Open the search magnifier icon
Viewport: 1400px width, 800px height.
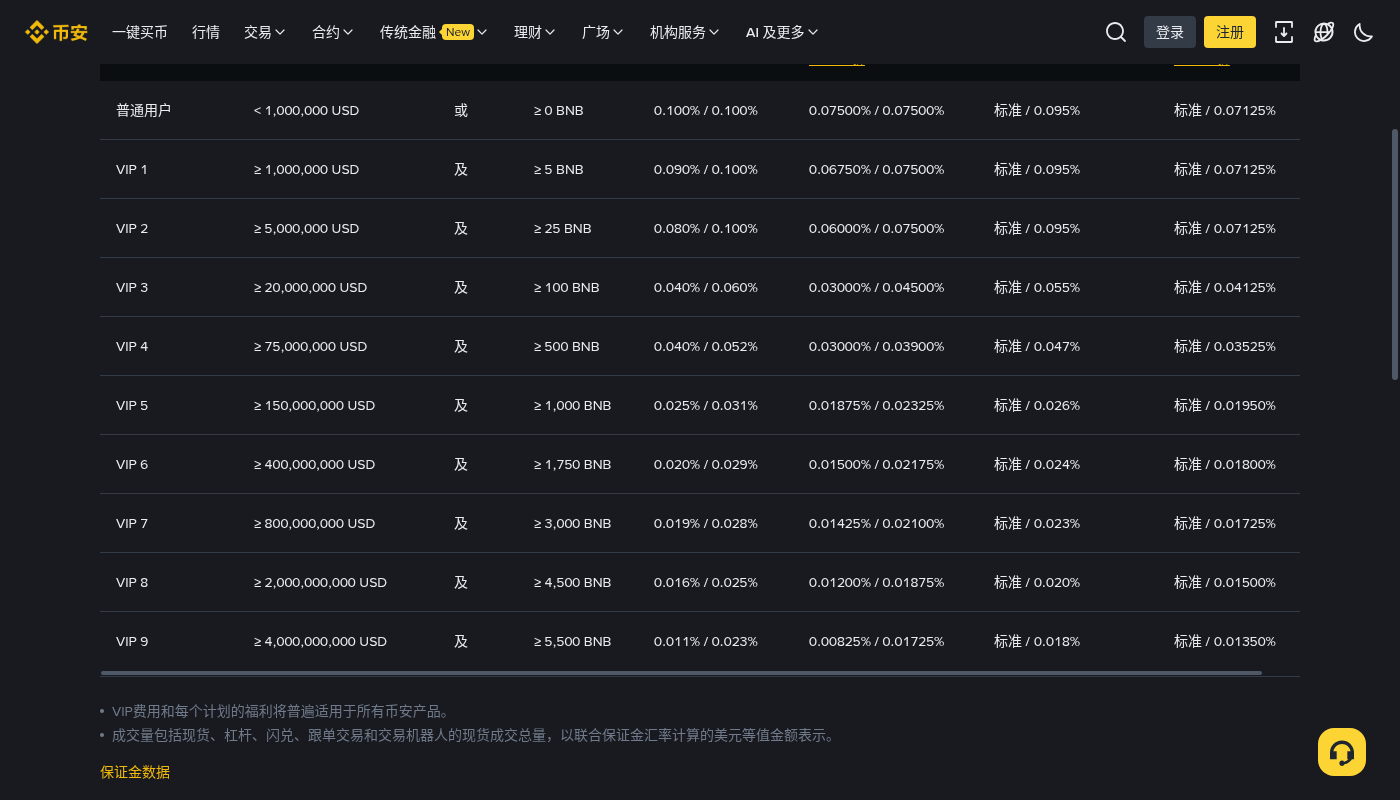[1116, 32]
